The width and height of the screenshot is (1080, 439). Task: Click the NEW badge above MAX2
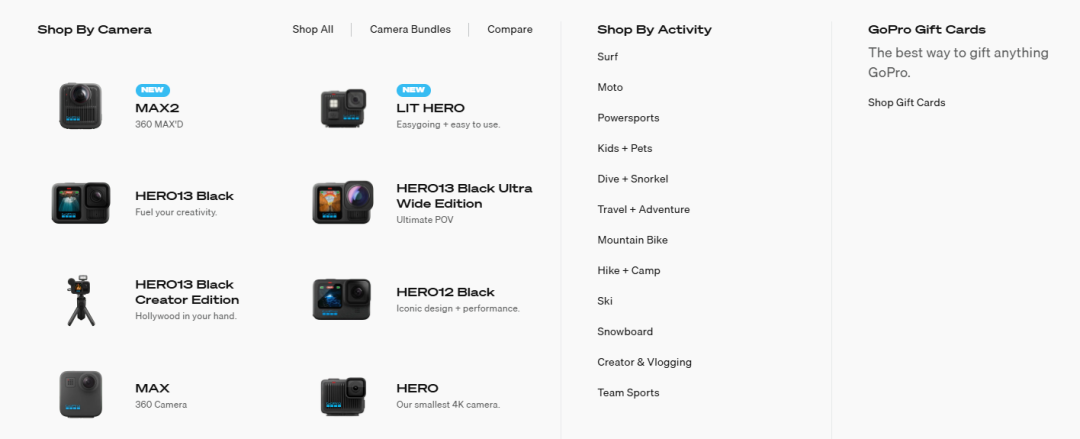click(x=153, y=90)
